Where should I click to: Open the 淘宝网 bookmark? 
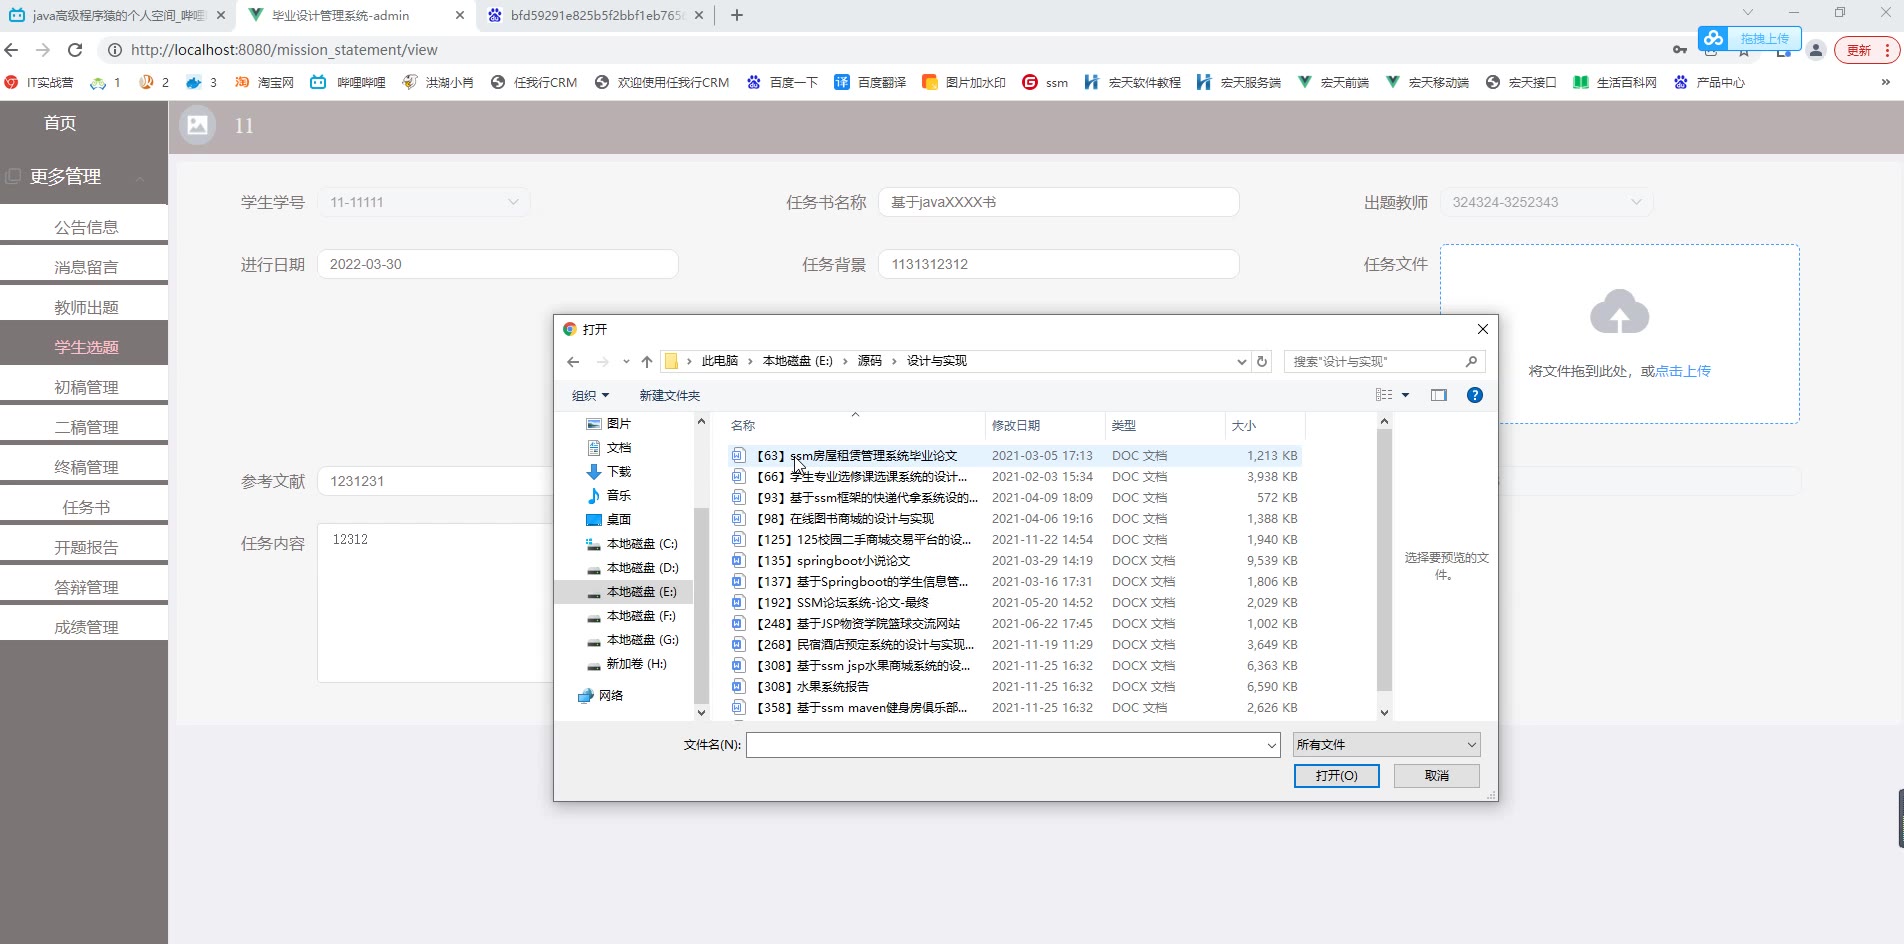pyautogui.click(x=264, y=83)
